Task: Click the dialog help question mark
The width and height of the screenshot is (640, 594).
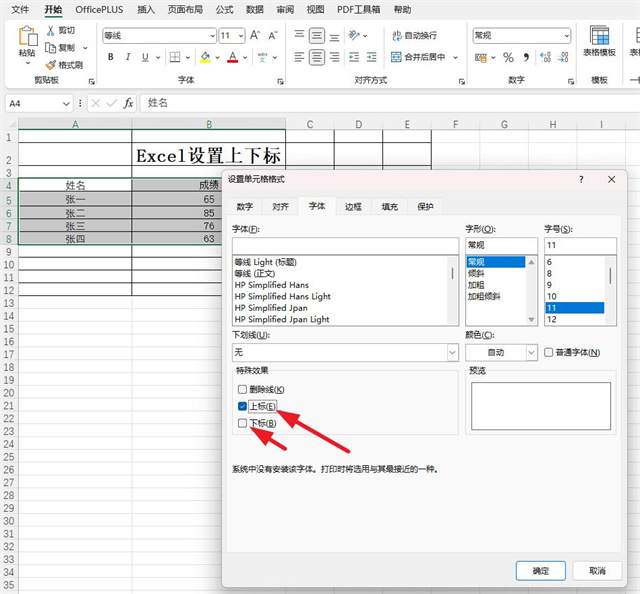Action: pyautogui.click(x=581, y=180)
